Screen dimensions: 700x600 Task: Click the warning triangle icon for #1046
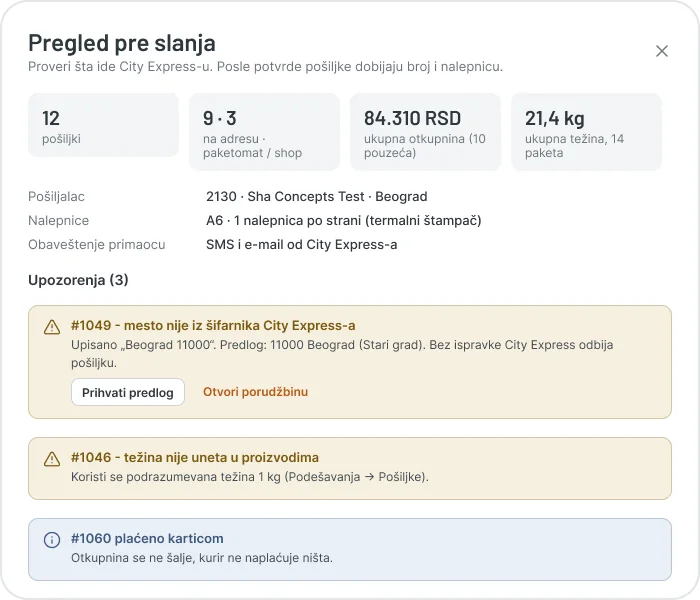point(52,459)
